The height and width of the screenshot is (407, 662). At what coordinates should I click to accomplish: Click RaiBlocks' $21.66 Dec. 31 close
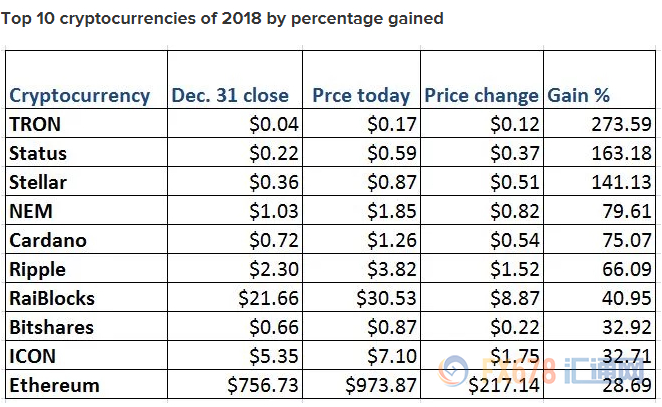pyautogui.click(x=260, y=299)
